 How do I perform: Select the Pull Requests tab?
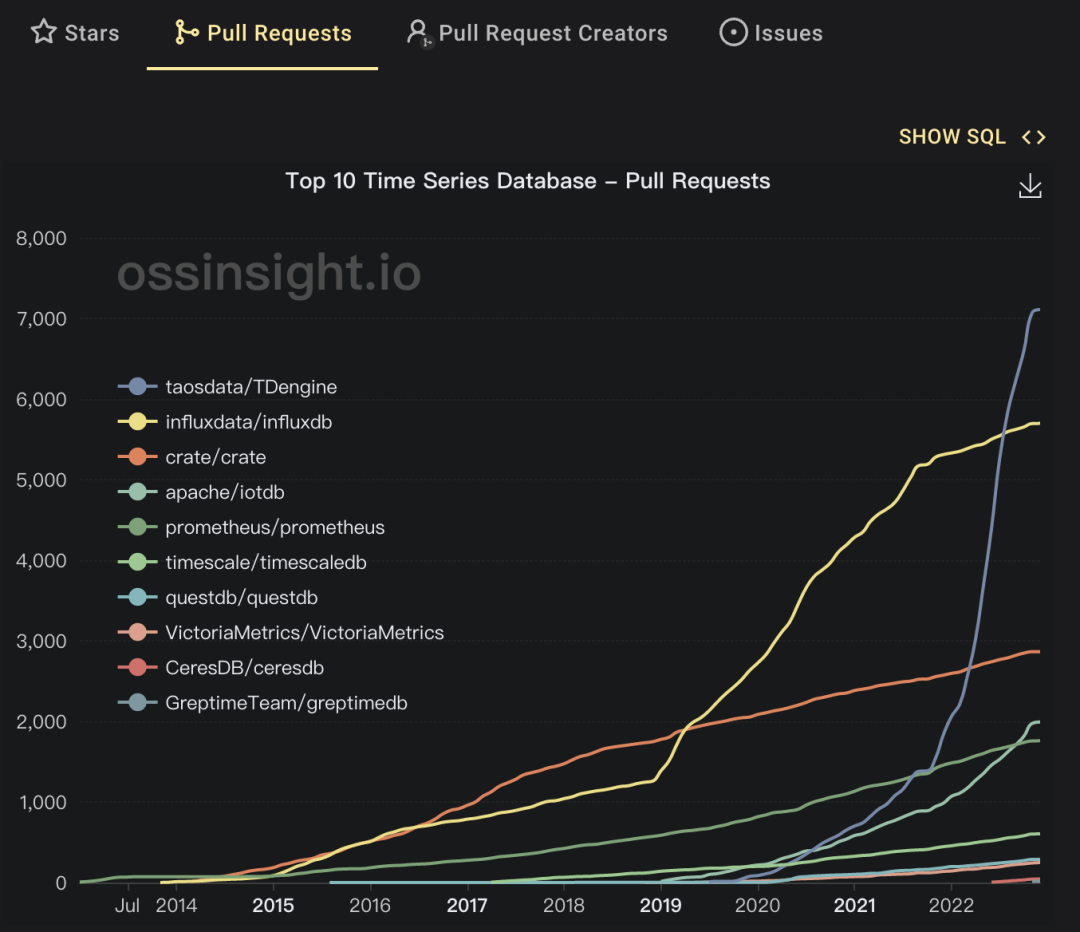262,33
